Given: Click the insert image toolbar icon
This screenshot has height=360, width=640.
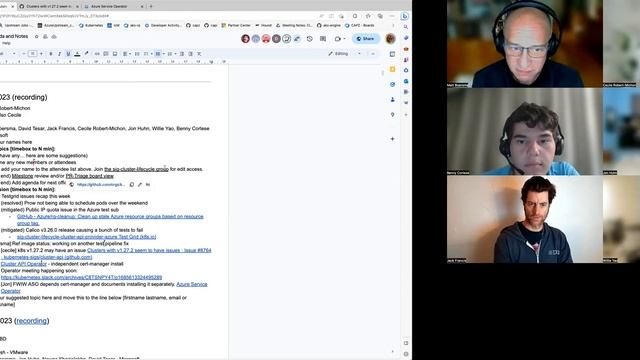Looking at the screenshot, I should (x=115, y=54).
